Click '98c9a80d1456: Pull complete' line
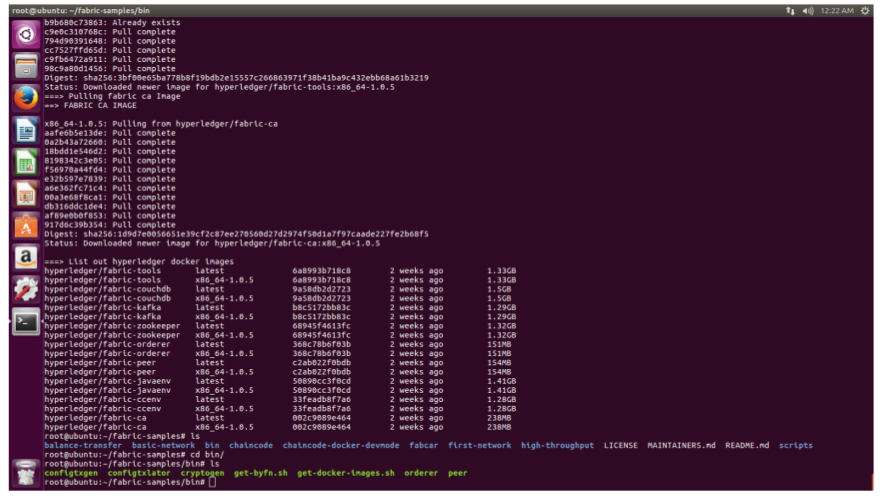This screenshot has height=502, width=884. 110,69
